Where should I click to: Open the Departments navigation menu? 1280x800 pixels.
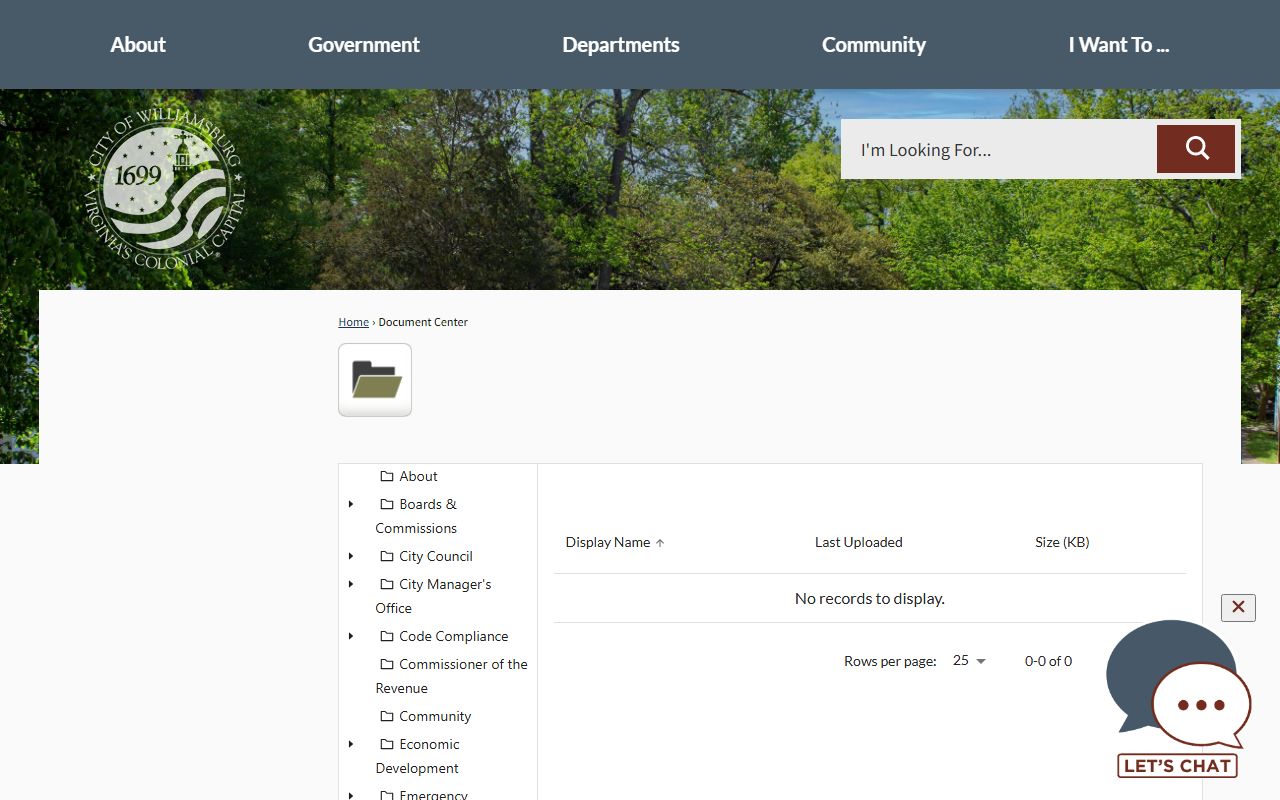click(620, 45)
